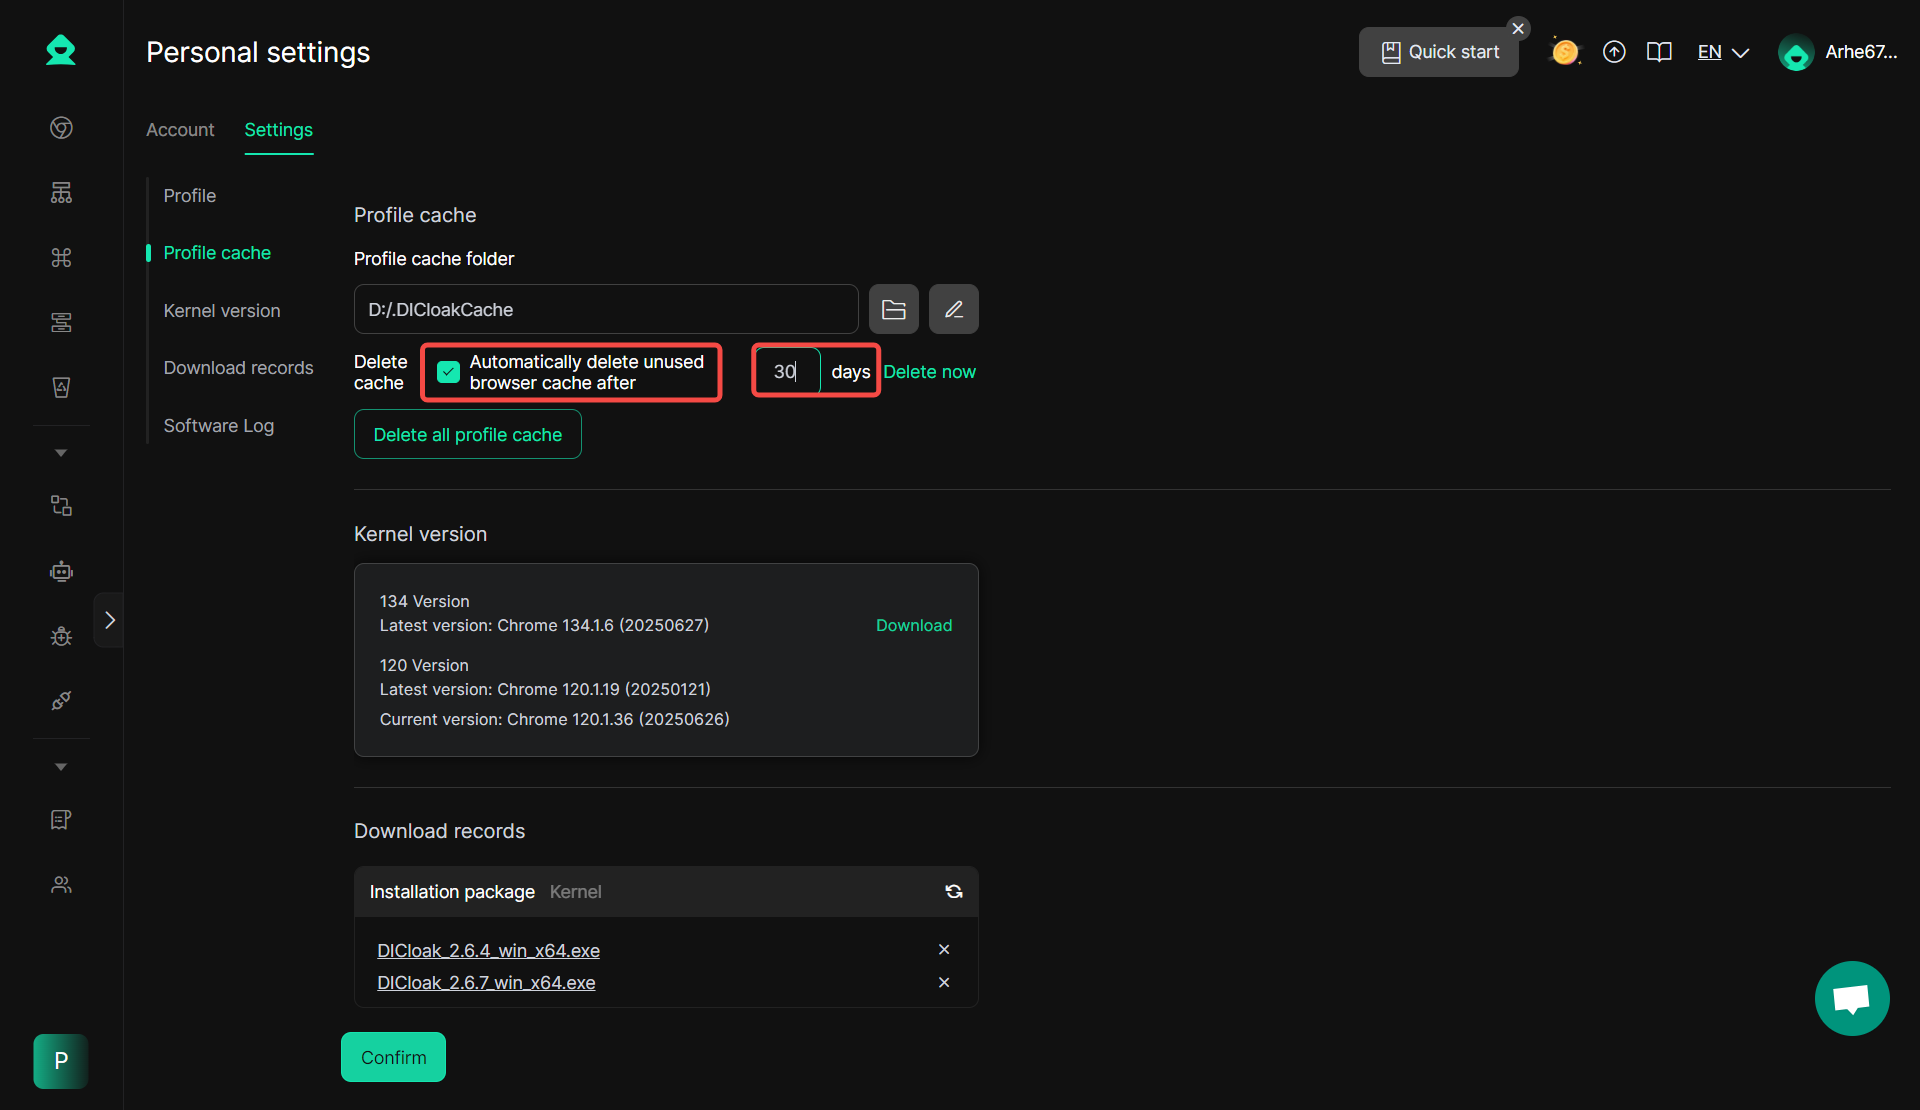Open the plug/API sidebar icon

tap(61, 700)
